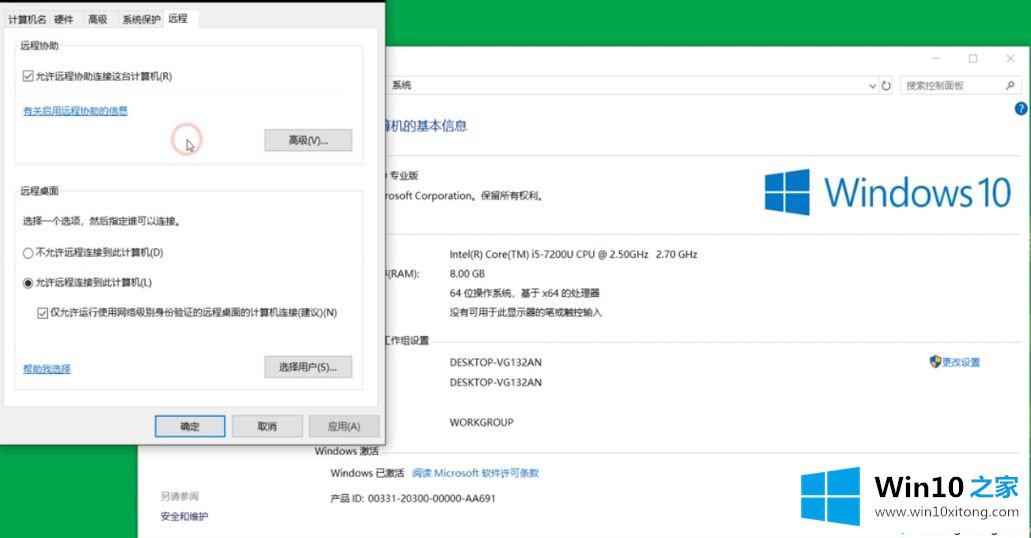Screen dimensions: 1031x538
Task: Click the 高级(V)... button
Action: pyautogui.click(x=308, y=140)
